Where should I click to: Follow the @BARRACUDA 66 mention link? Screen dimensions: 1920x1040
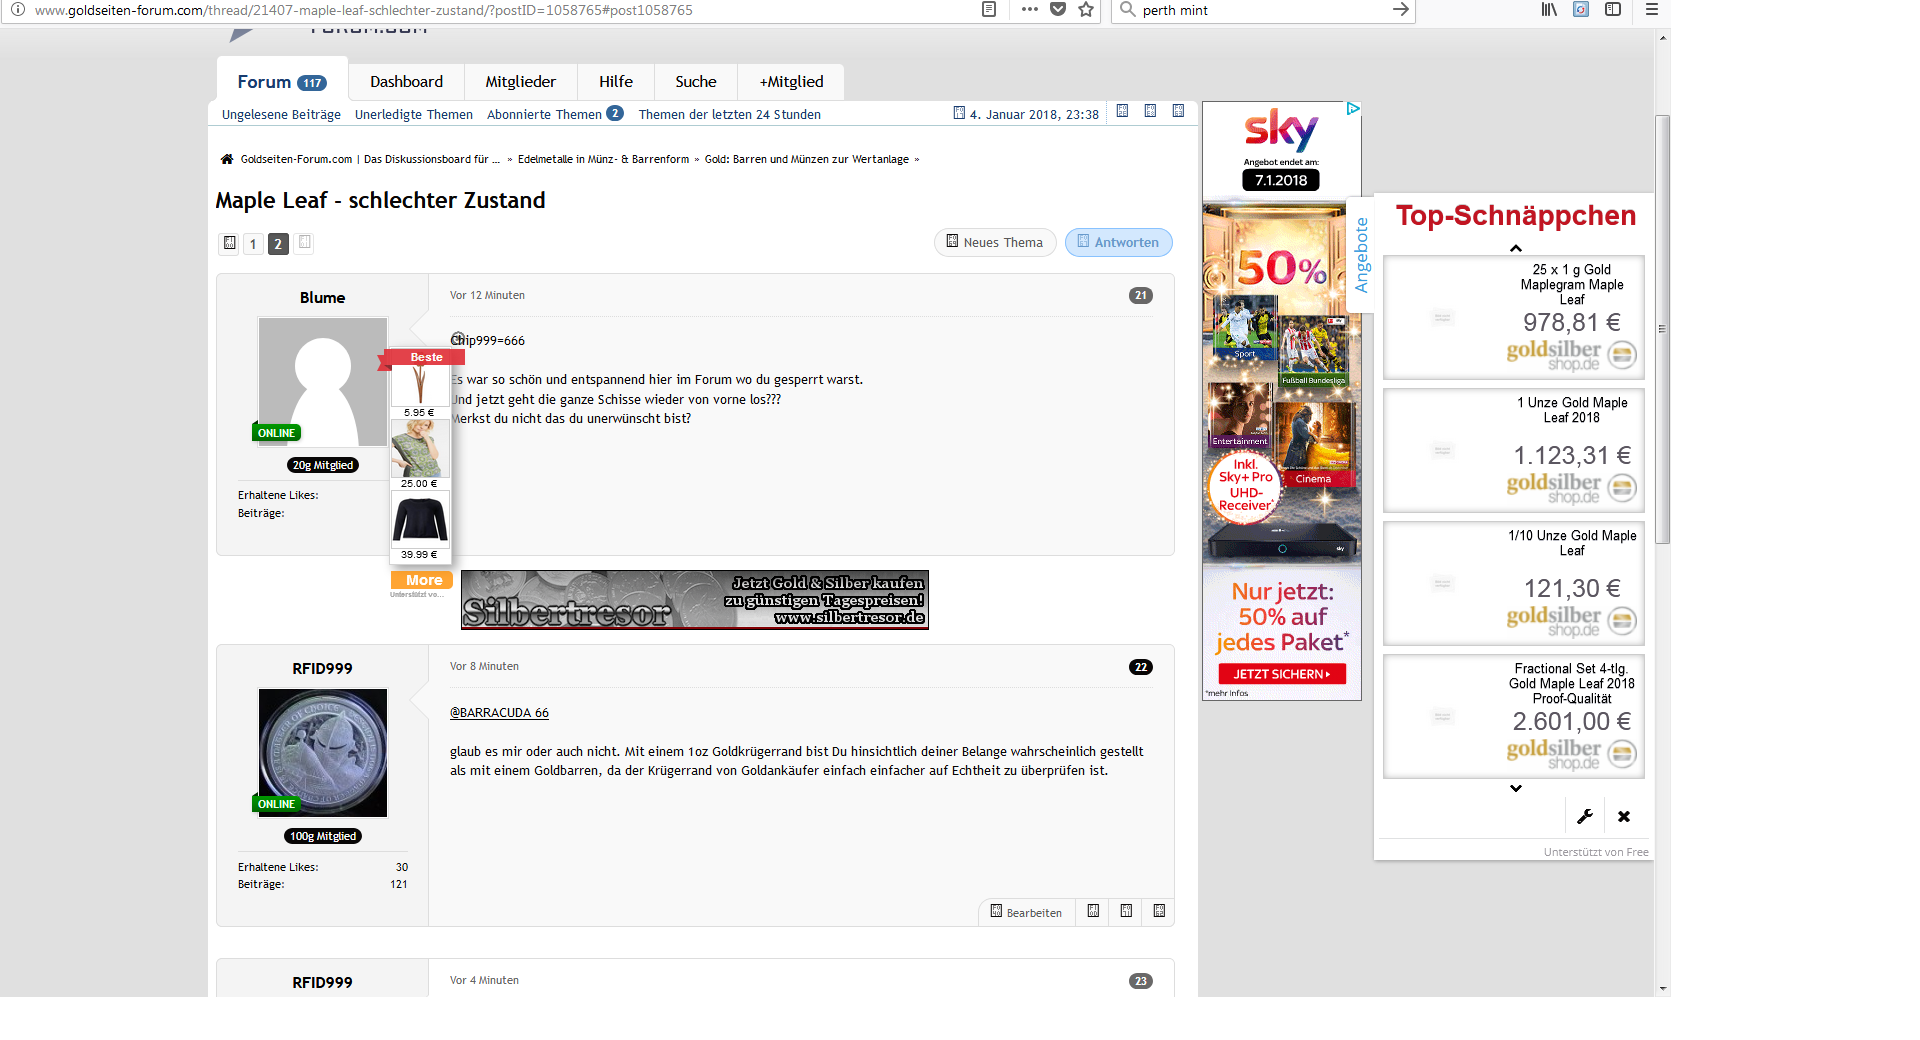(499, 713)
